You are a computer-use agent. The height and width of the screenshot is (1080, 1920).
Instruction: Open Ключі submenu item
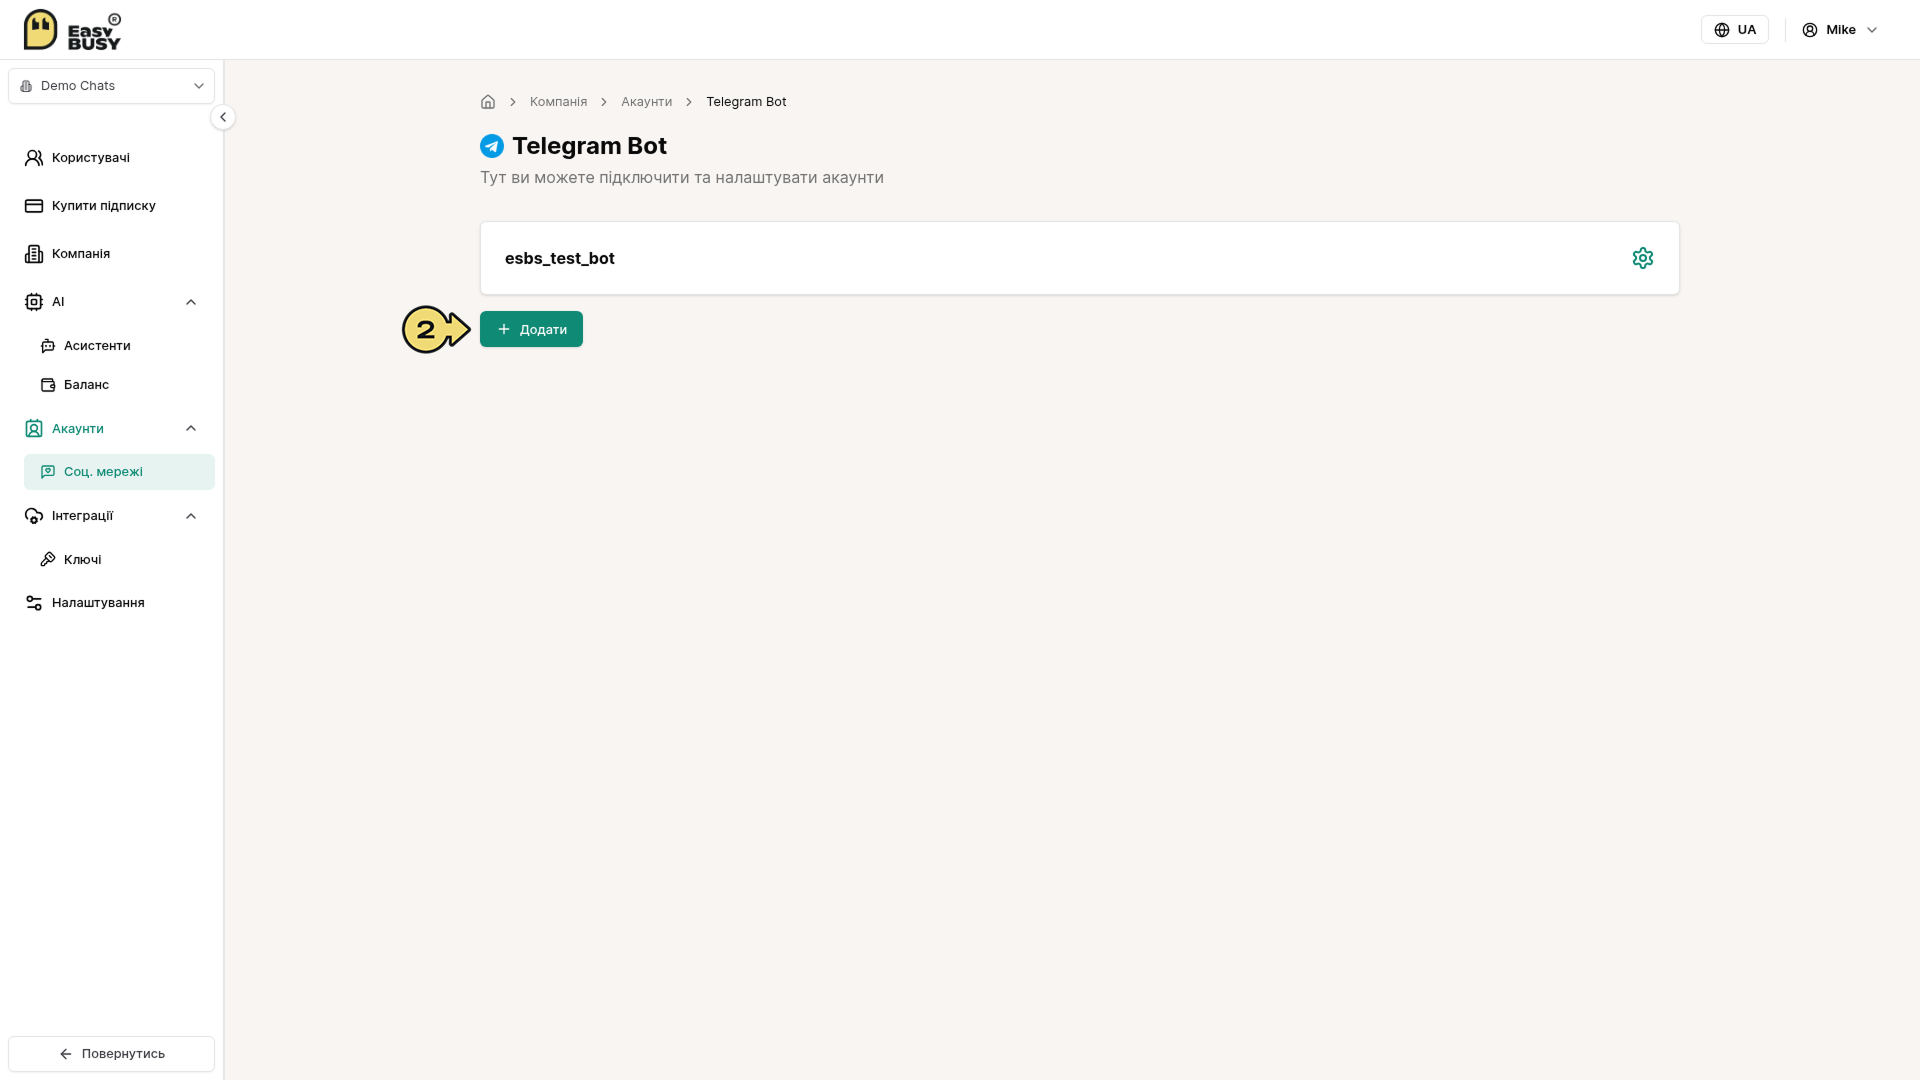pos(119,560)
